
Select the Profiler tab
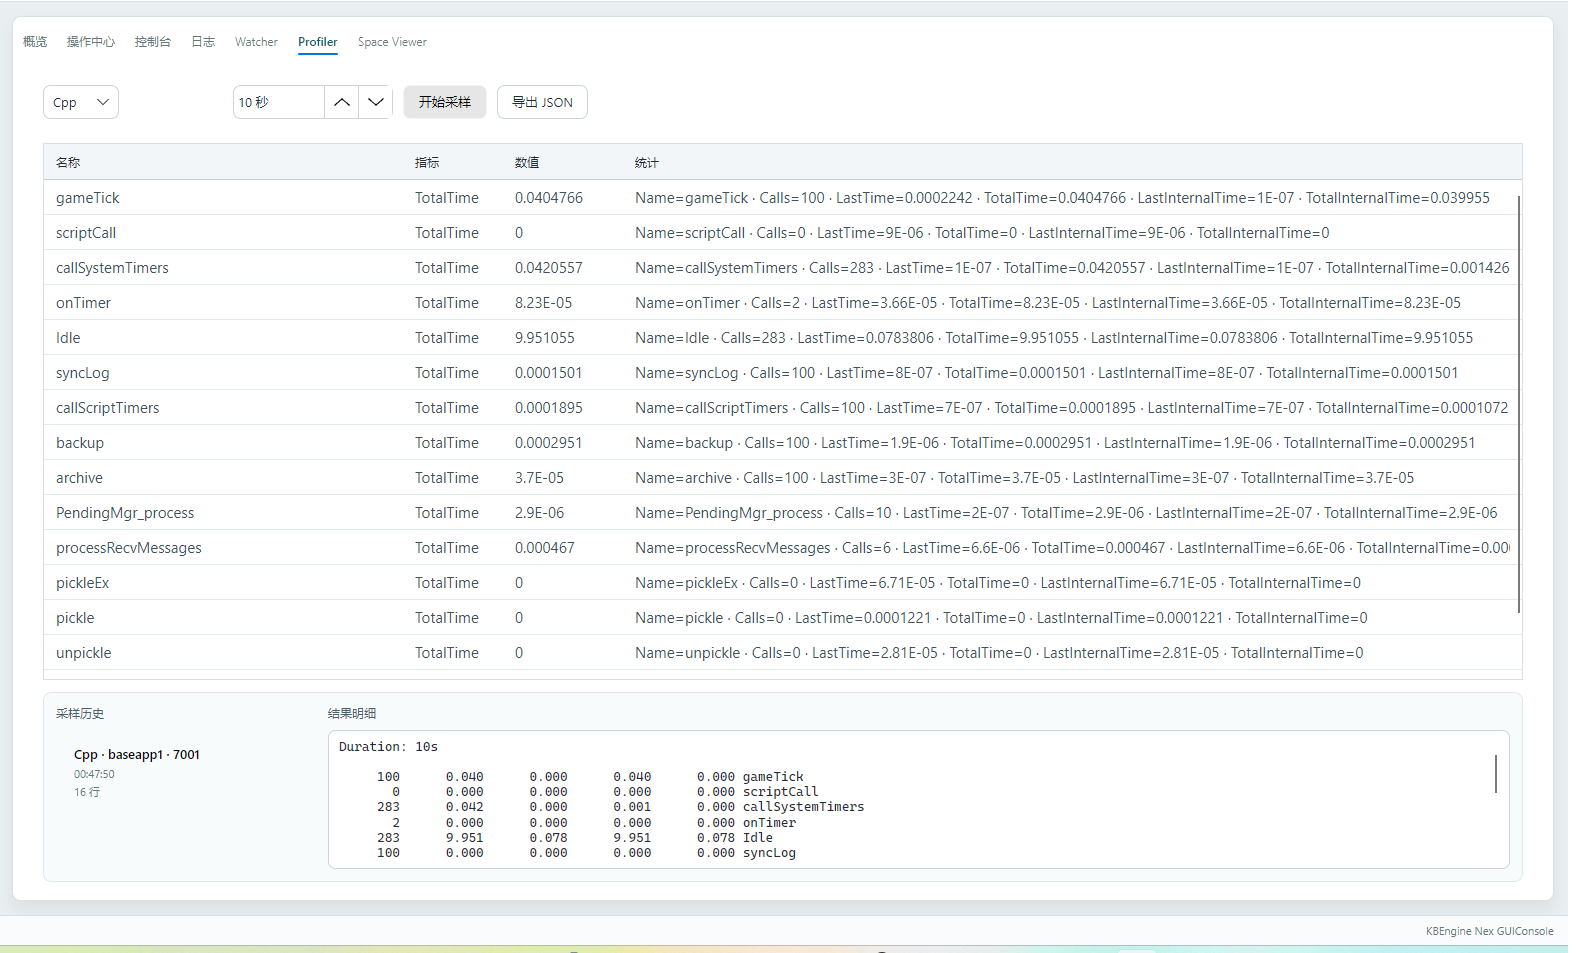coord(317,42)
